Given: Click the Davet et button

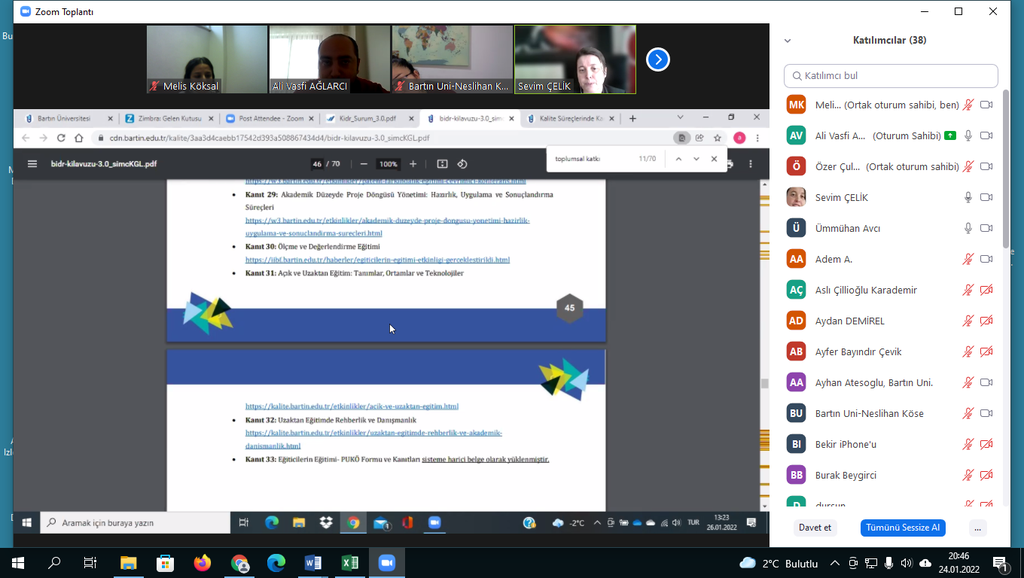Looking at the screenshot, I should tap(815, 528).
